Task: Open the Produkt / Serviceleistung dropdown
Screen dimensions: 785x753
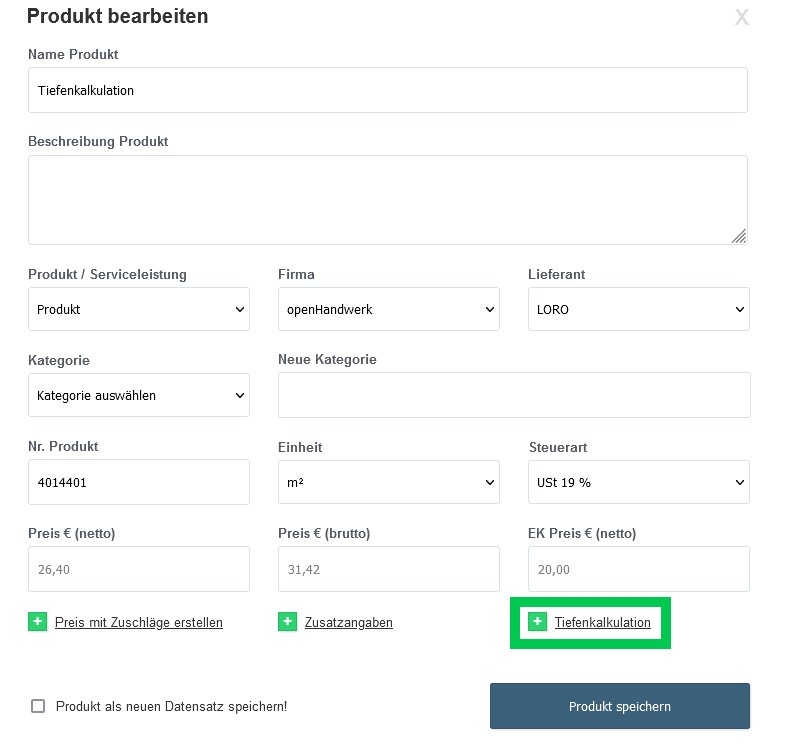Action: [139, 309]
